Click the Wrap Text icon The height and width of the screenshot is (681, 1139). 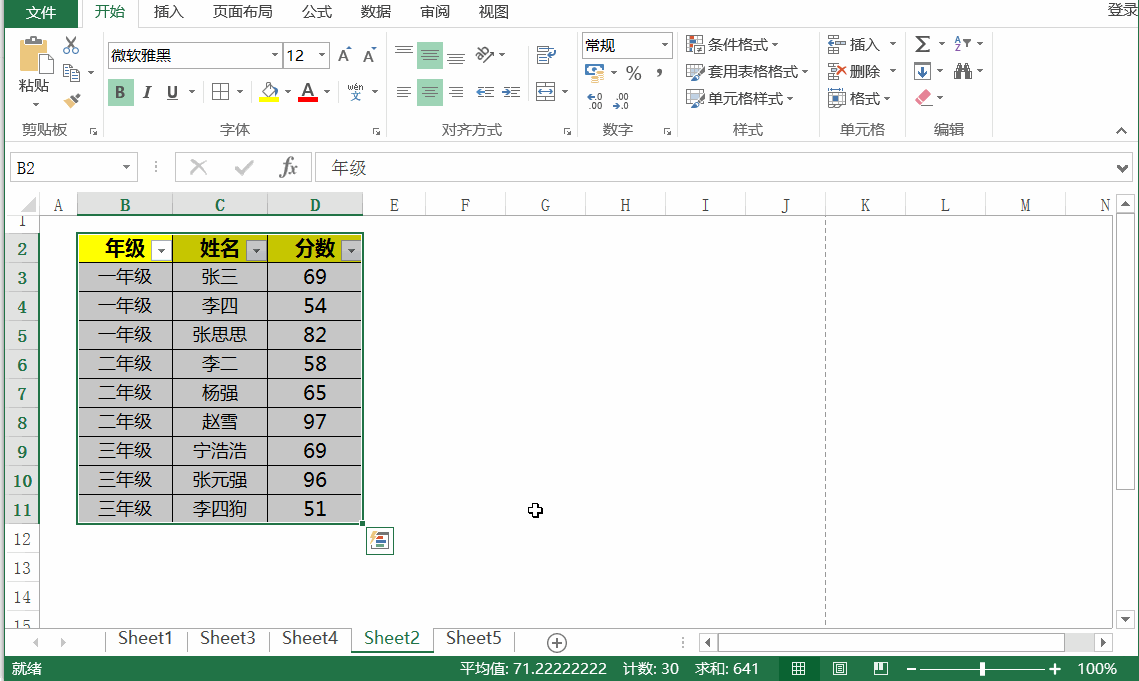click(546, 55)
